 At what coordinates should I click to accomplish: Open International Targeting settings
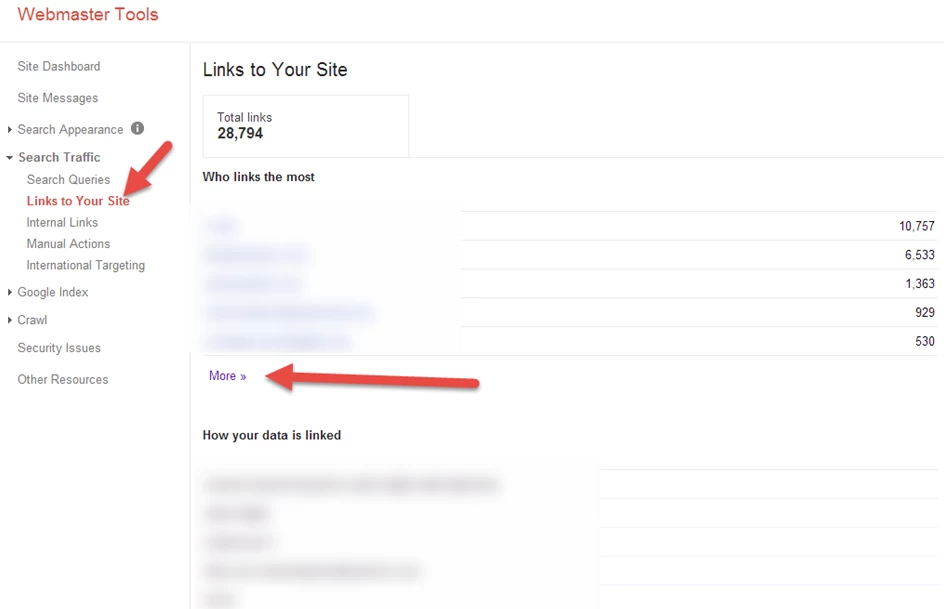pos(85,265)
